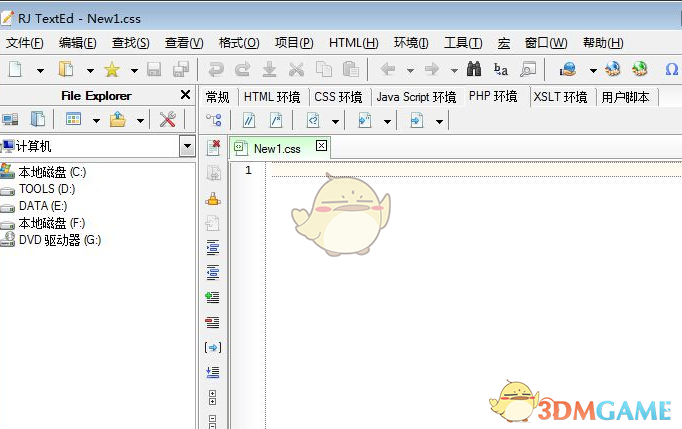The image size is (682, 429).
Task: Click the Open file icon
Action: [x=66, y=69]
